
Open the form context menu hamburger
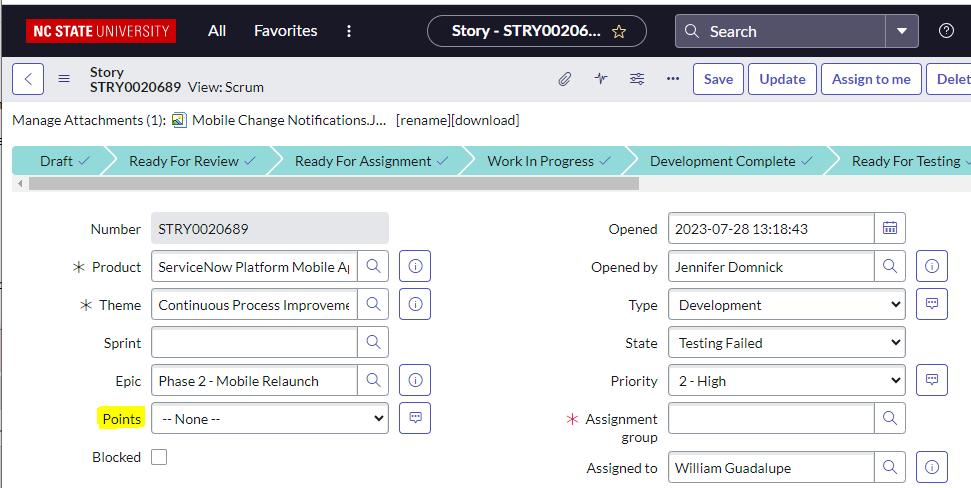click(x=64, y=79)
